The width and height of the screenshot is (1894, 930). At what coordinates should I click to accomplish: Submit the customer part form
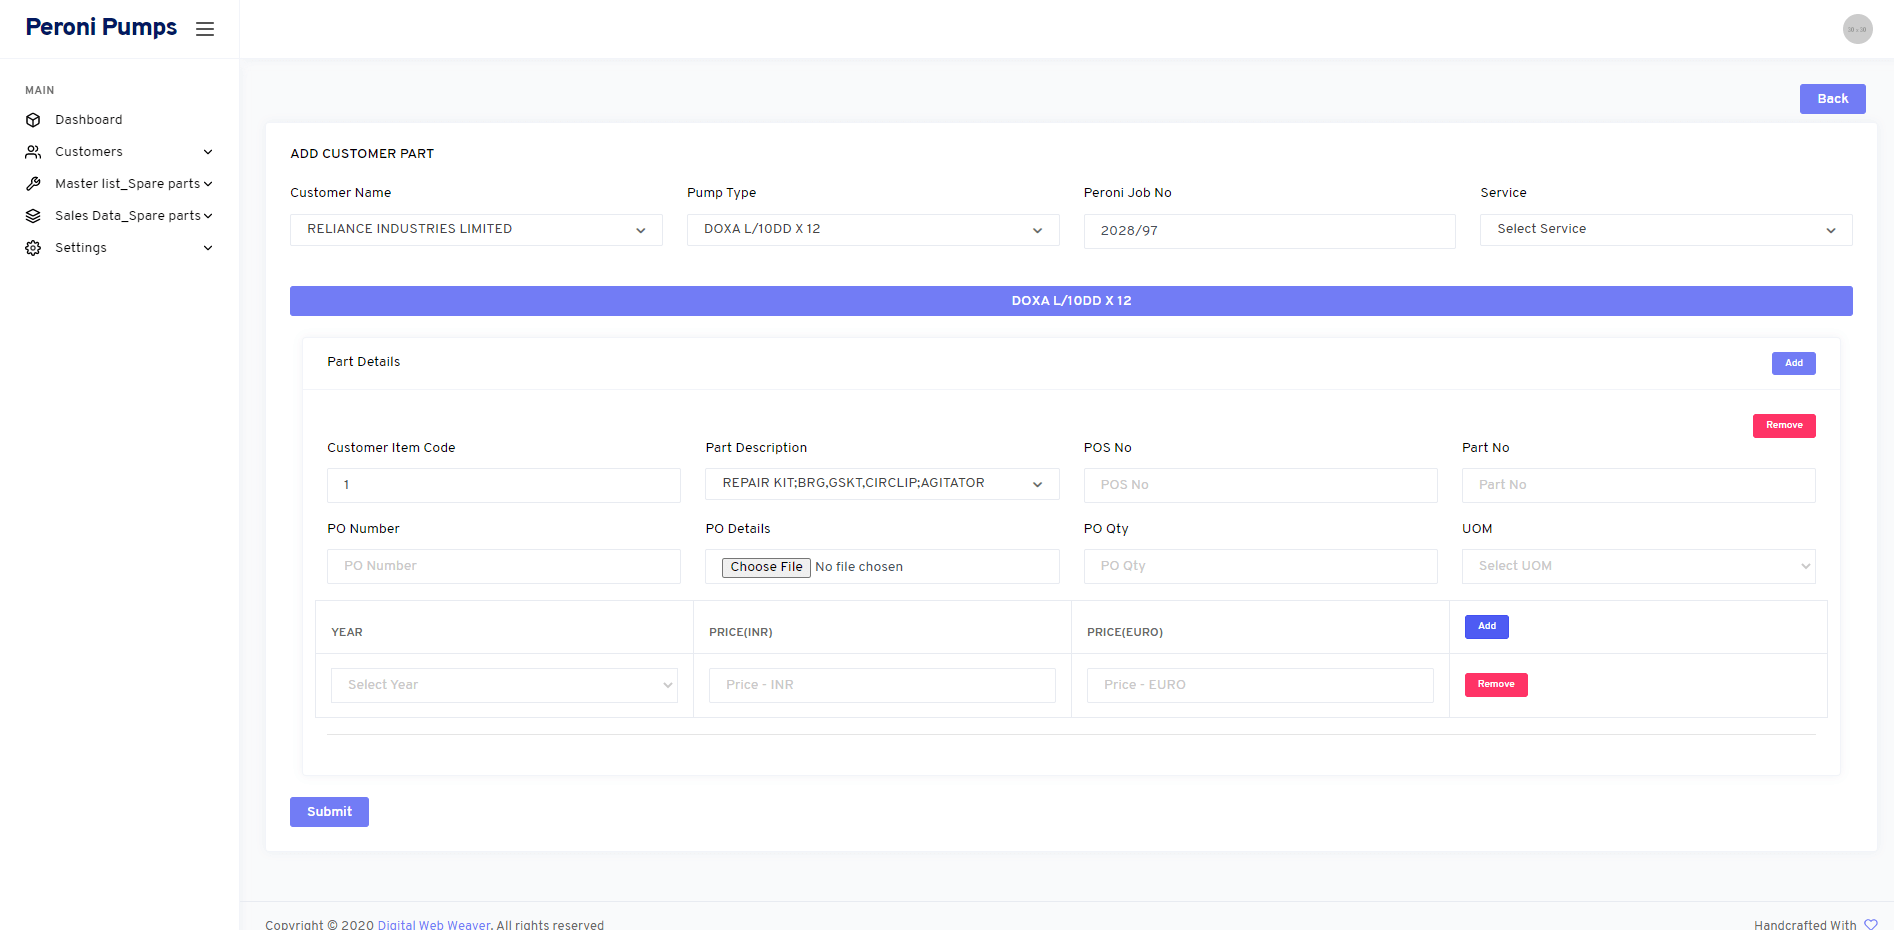tap(329, 812)
